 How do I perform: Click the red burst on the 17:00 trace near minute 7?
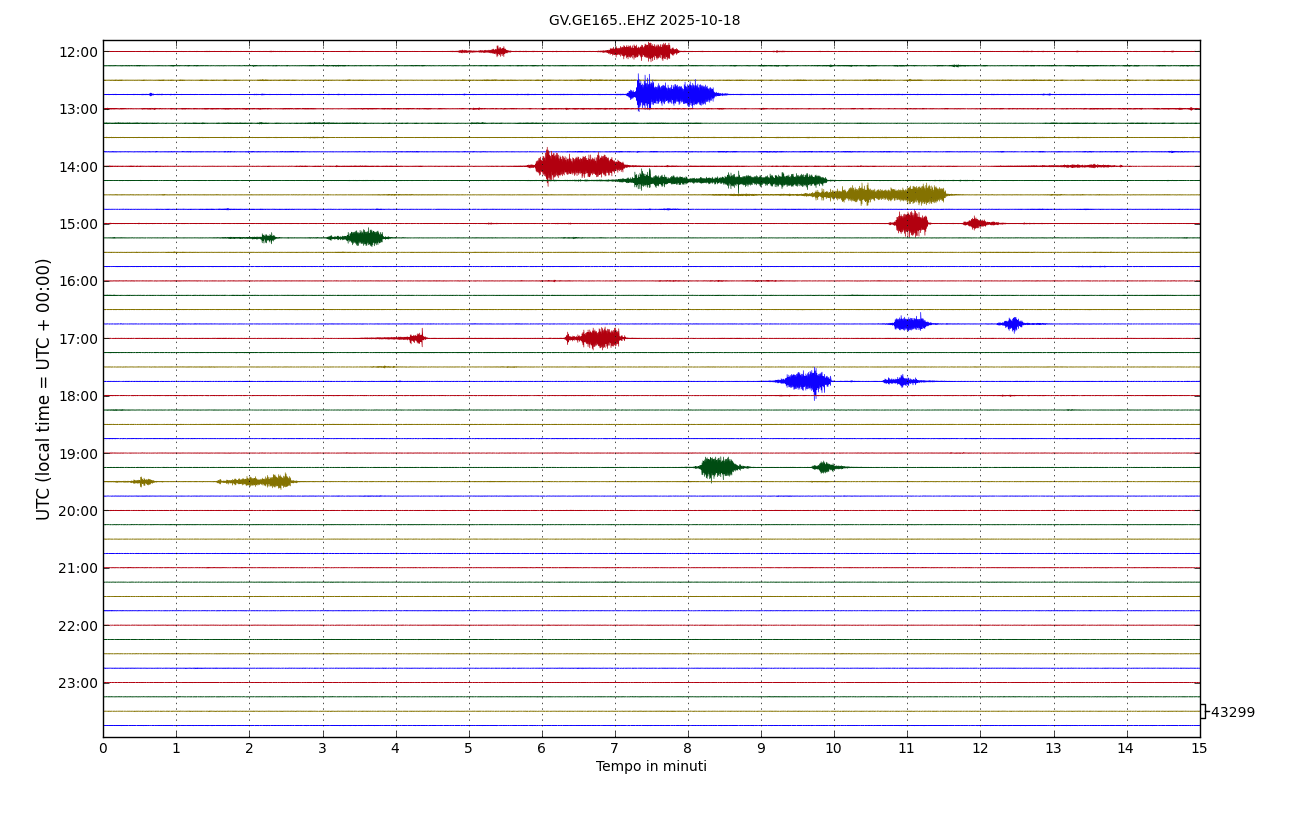598,338
